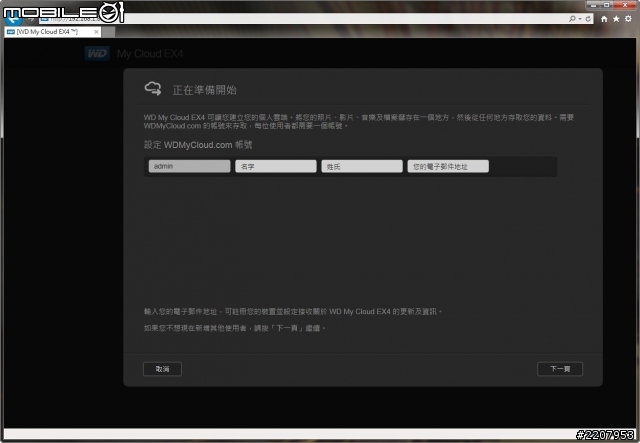Image resolution: width=640 pixels, height=443 pixels.
Task: Click the address bar search magnifier icon
Action: (x=572, y=19)
